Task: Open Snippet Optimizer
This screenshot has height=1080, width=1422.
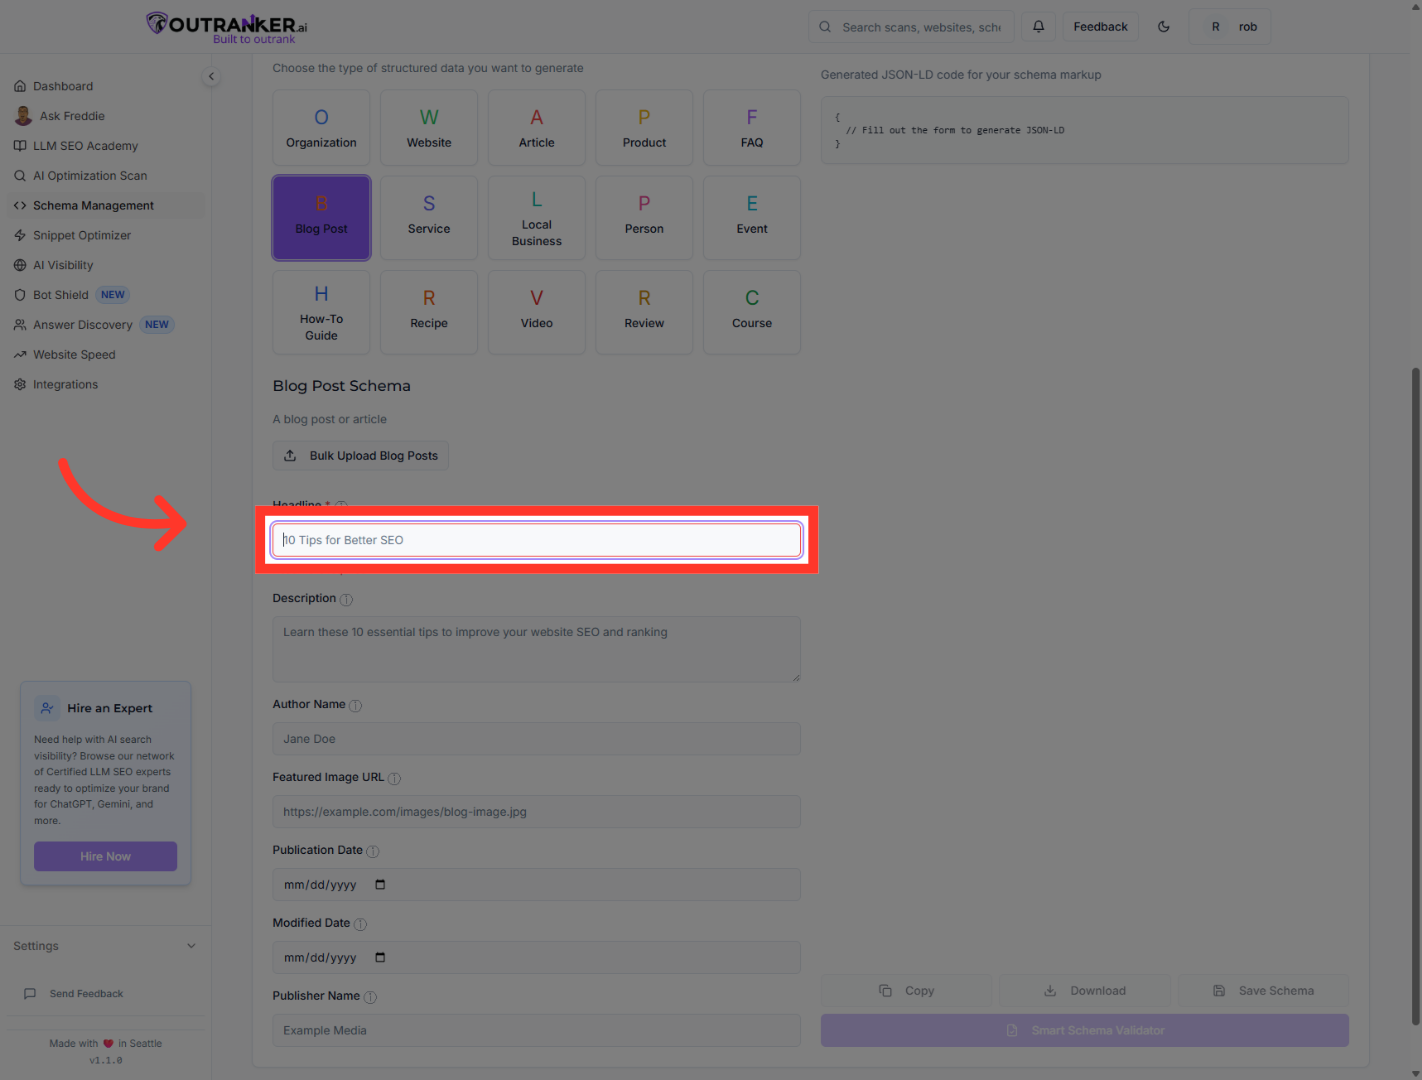Action: pyautogui.click(x=106, y=236)
